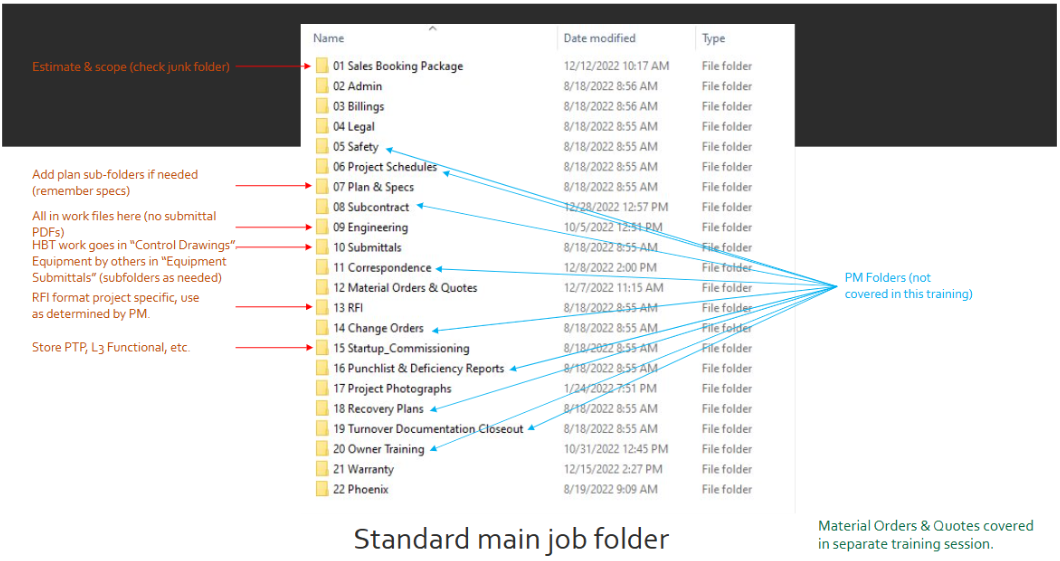
Task: Click the File folder type for 03 Billings
Action: tap(727, 106)
